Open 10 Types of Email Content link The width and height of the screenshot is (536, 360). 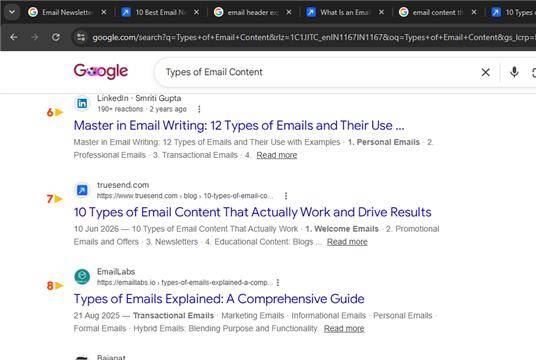[x=253, y=212]
